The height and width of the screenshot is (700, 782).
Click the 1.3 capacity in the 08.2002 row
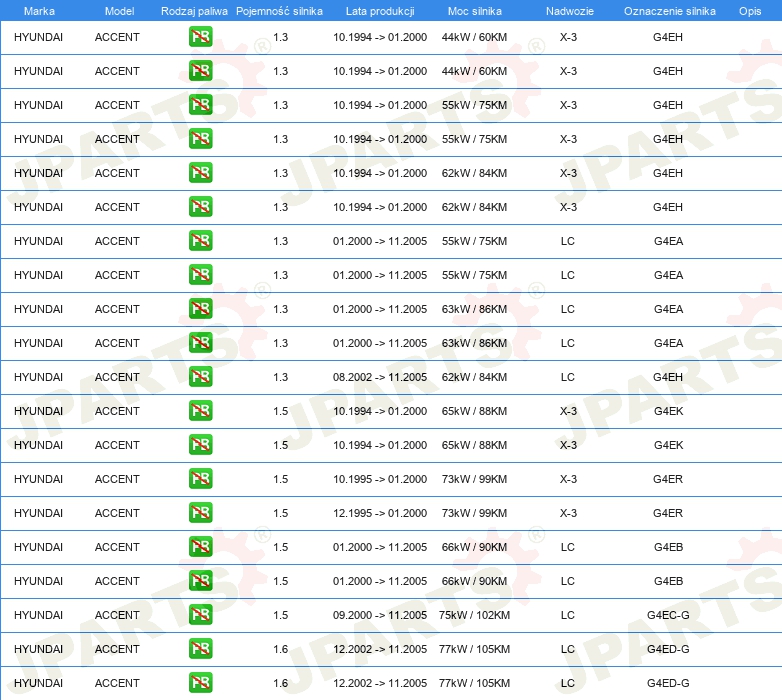[280, 377]
